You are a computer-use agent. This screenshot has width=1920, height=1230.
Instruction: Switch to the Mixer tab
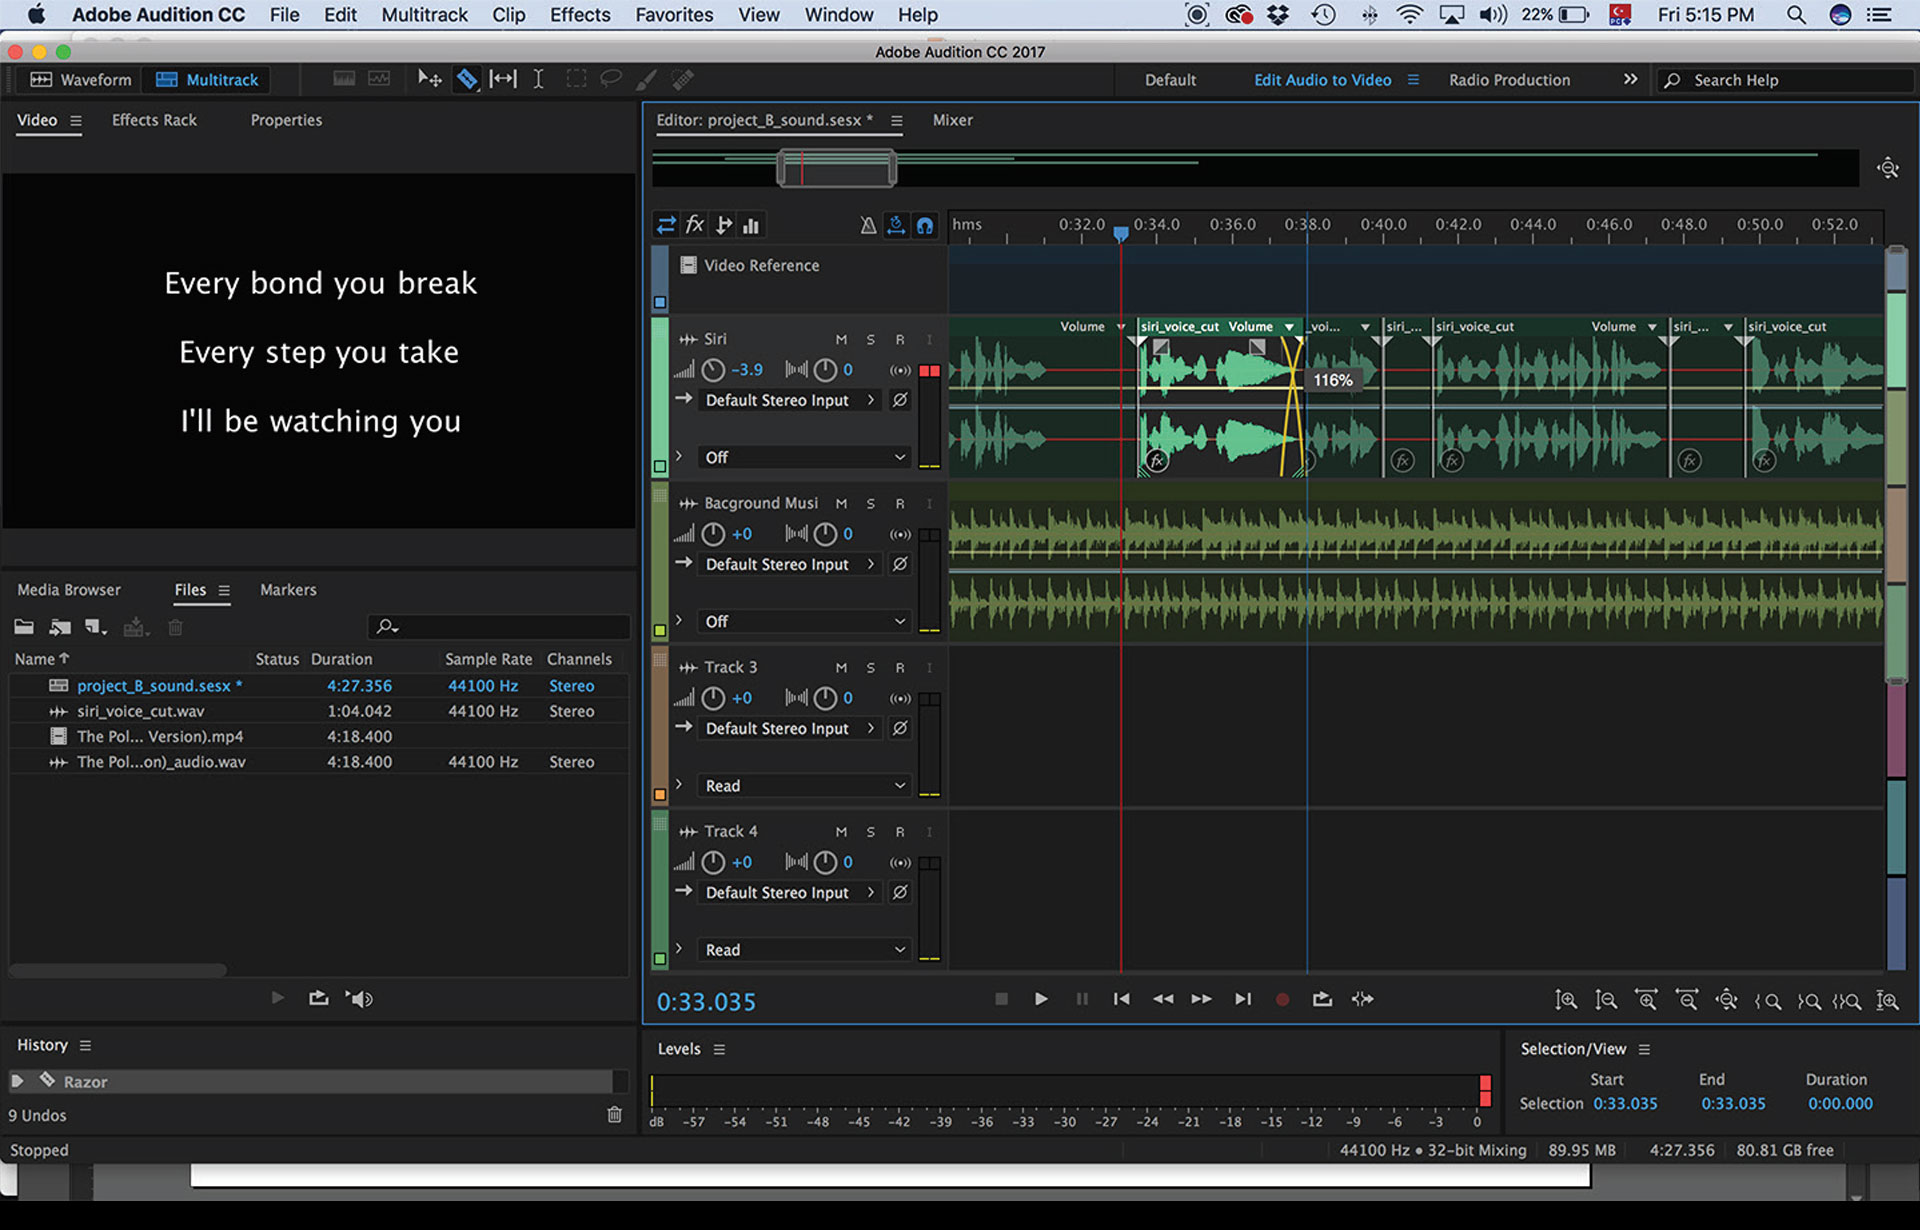pos(952,120)
